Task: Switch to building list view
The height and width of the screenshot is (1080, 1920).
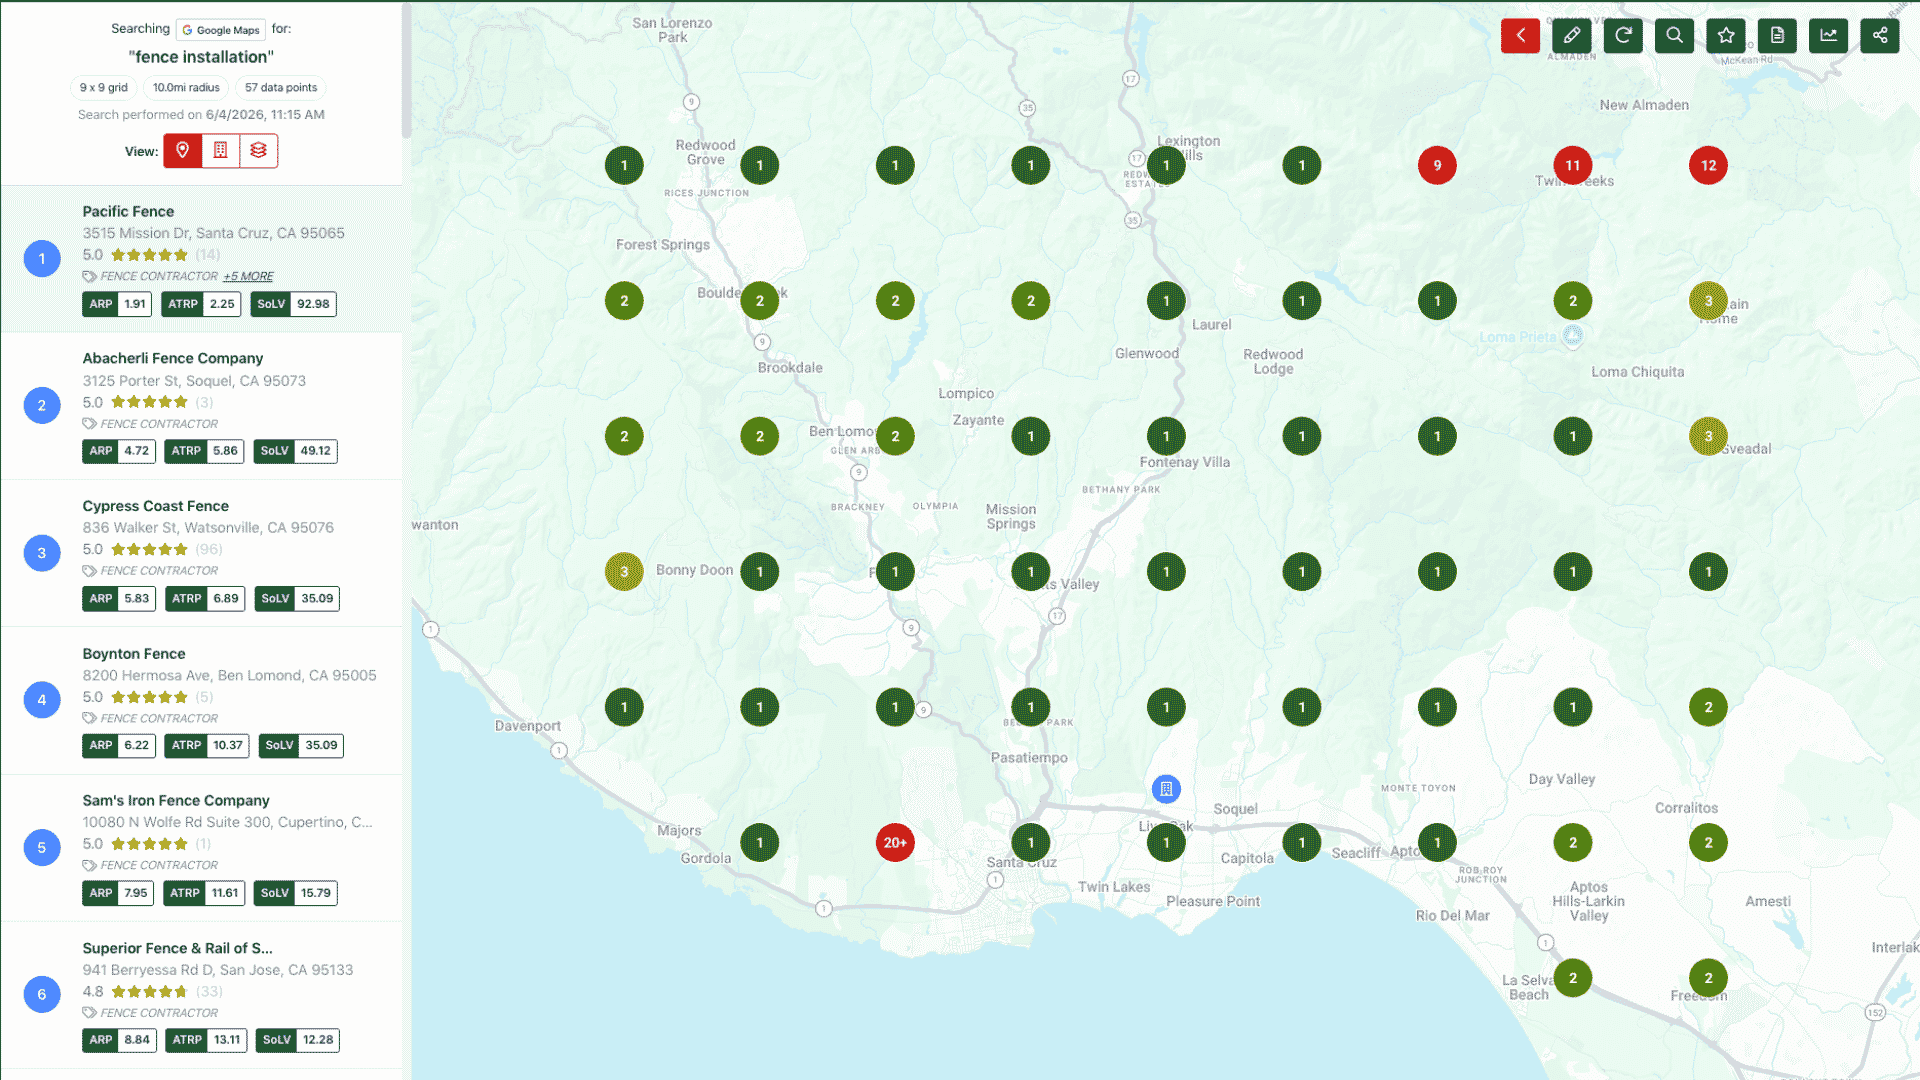Action: point(221,151)
